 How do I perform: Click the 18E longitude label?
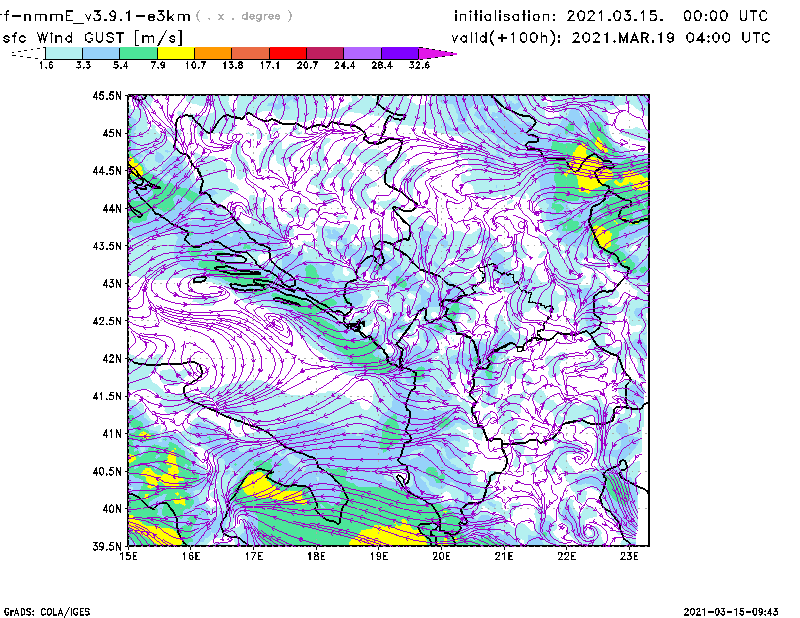point(316,556)
